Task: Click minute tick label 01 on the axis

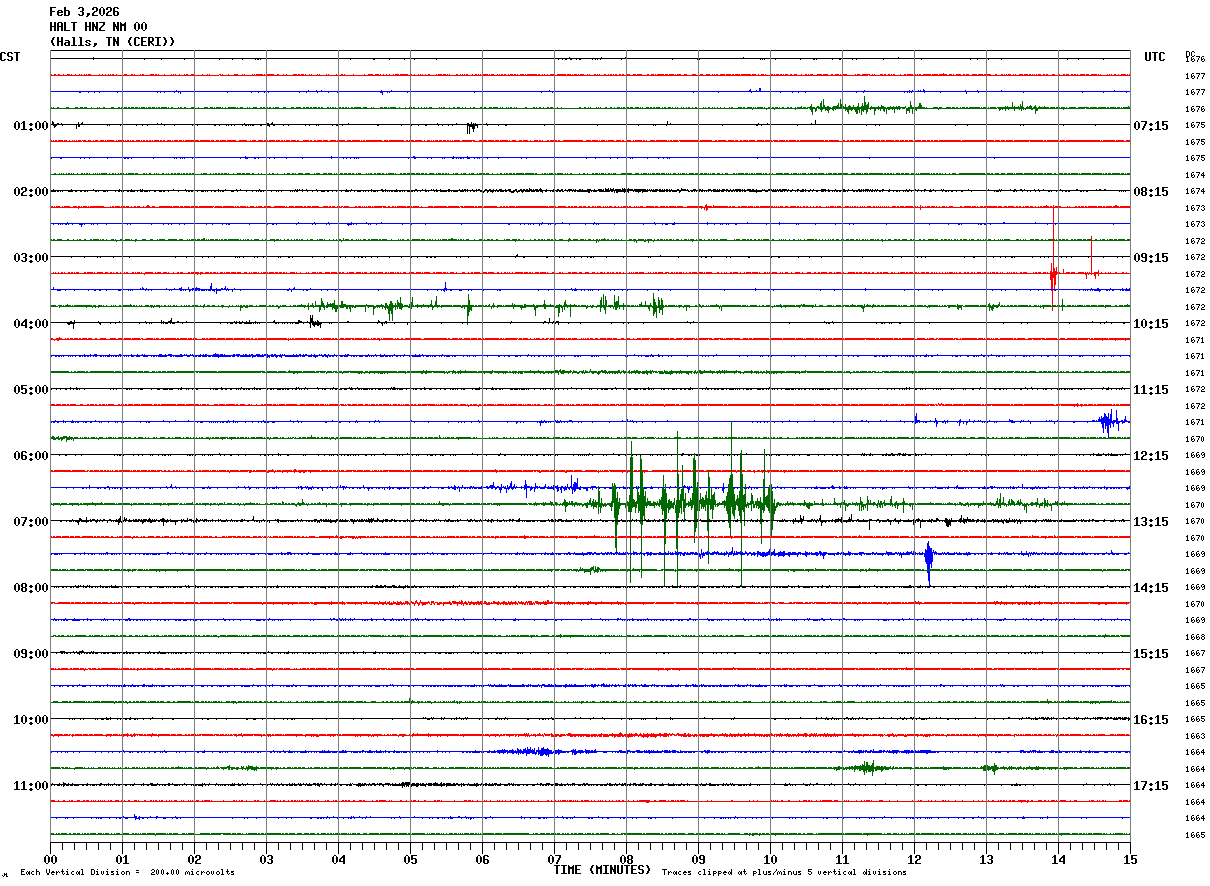Action: (x=122, y=859)
